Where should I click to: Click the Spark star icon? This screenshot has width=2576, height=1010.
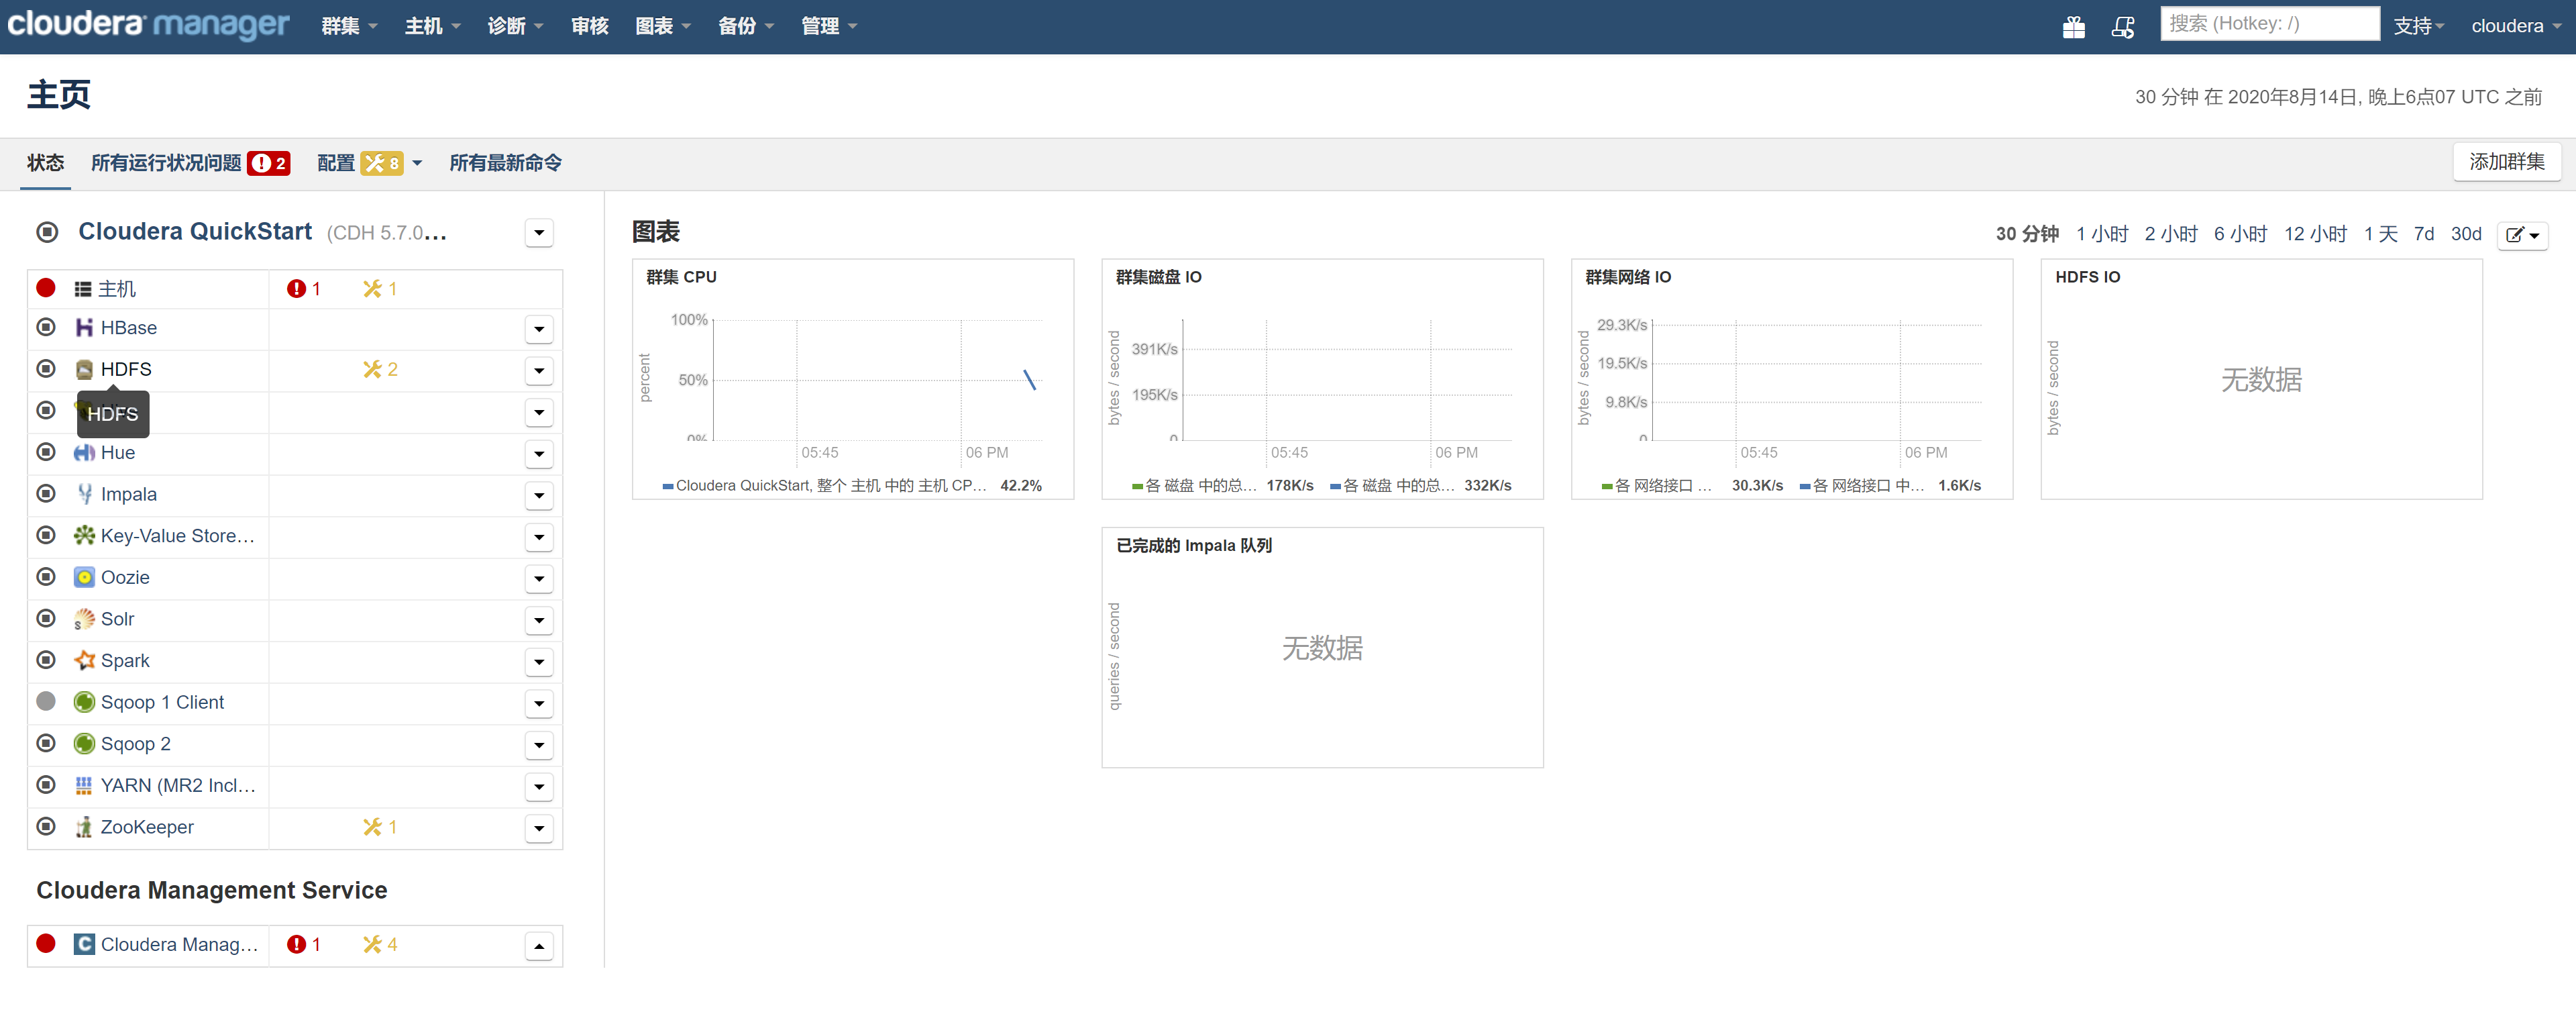[x=84, y=661]
